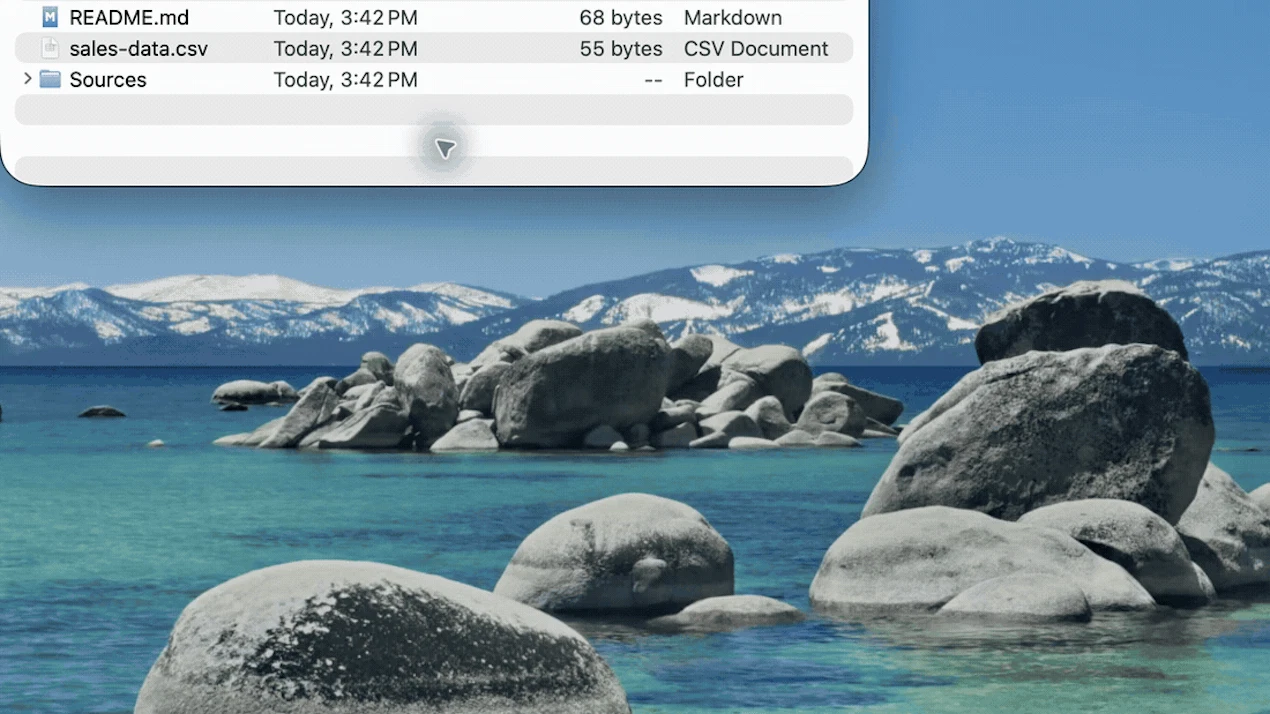Select the sales-data.csv file name
Screen dimensions: 1270x714
139,49
